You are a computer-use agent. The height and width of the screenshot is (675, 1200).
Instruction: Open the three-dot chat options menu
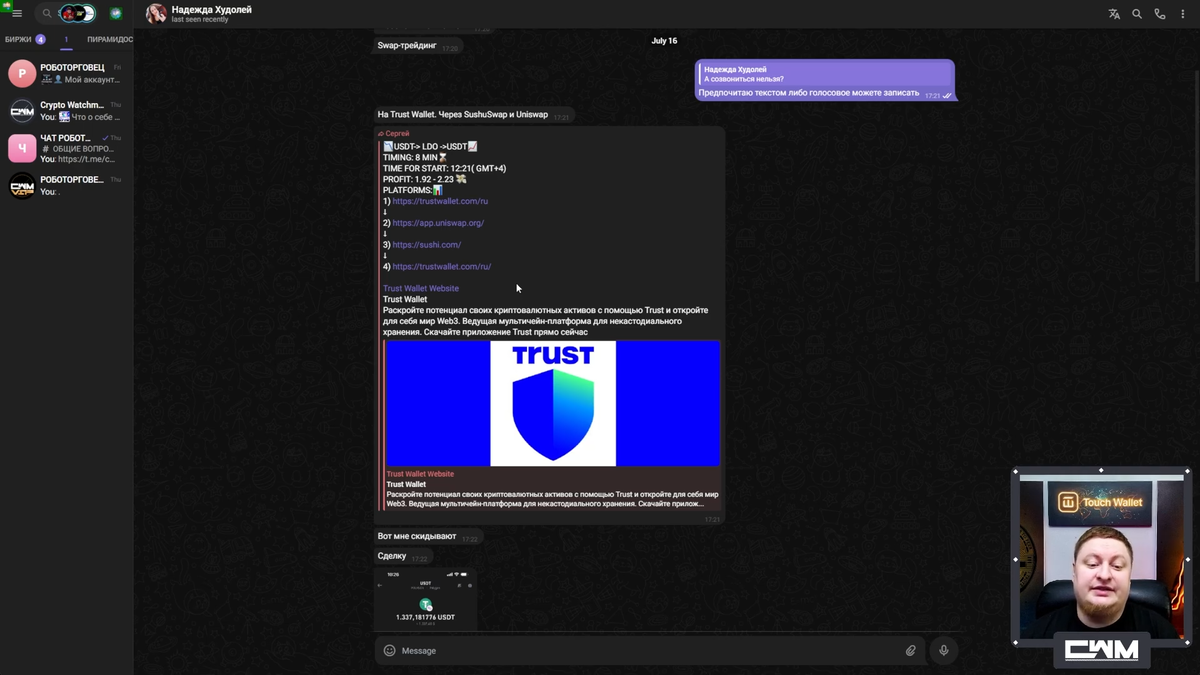click(1183, 14)
